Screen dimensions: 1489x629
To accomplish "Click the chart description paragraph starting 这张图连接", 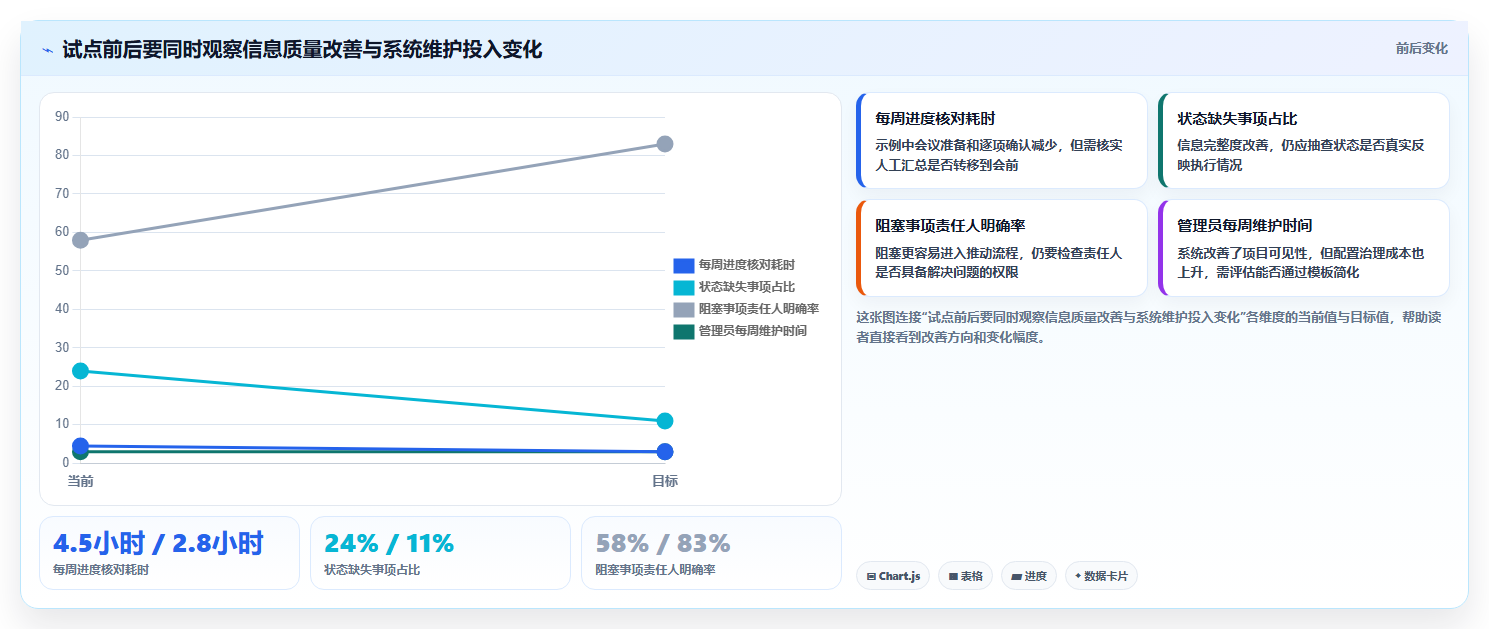I will coord(1149,327).
